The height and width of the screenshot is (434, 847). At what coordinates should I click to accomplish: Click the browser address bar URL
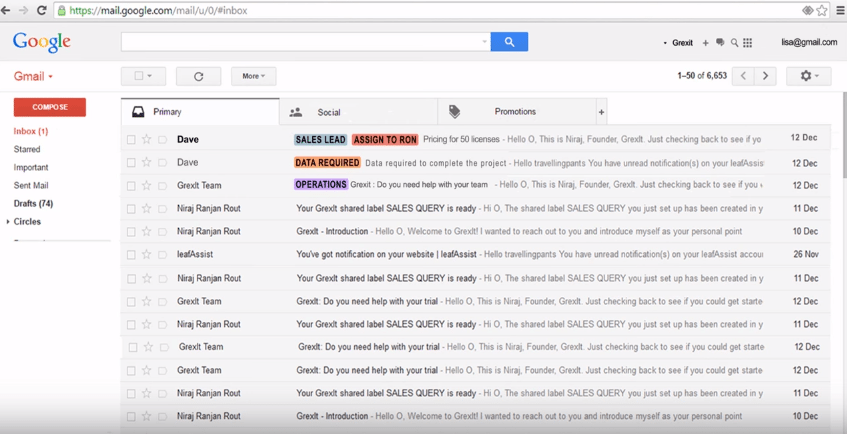tap(159, 10)
